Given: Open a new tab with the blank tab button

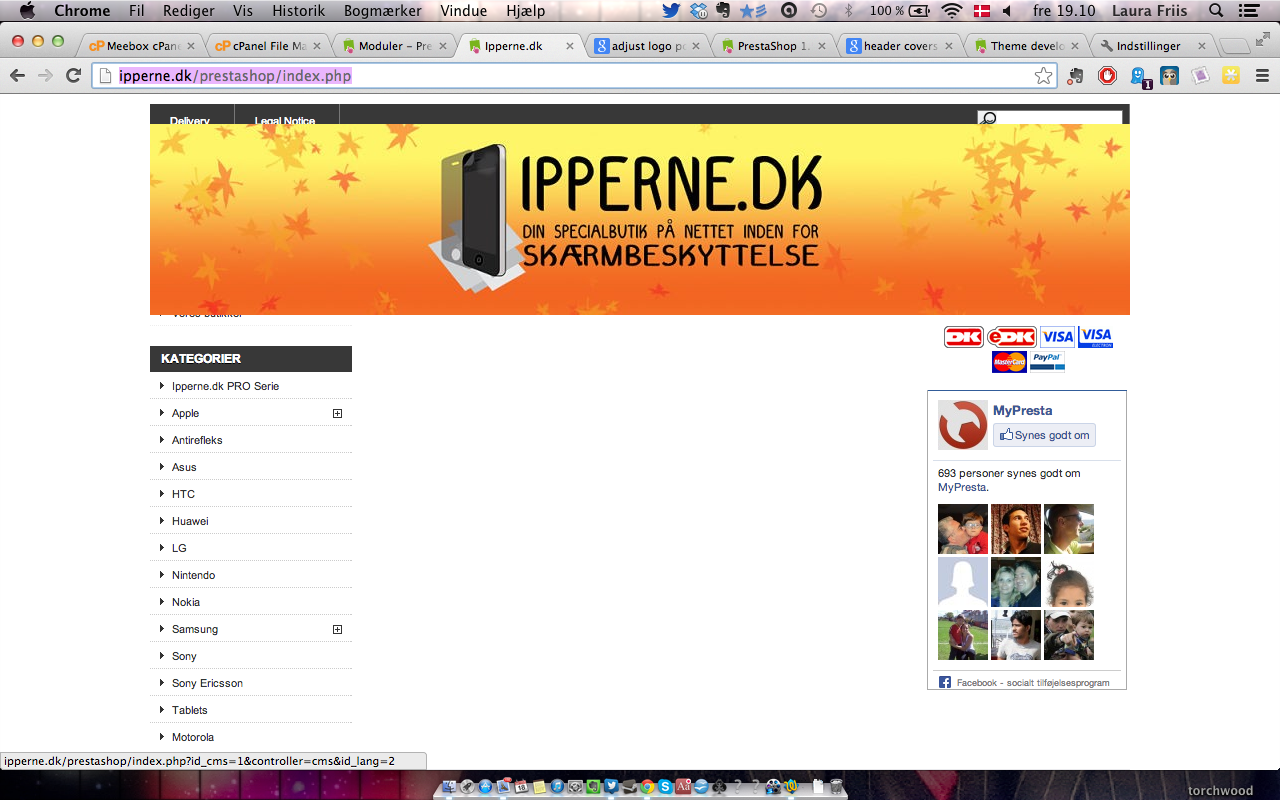Looking at the screenshot, I should [x=1235, y=46].
